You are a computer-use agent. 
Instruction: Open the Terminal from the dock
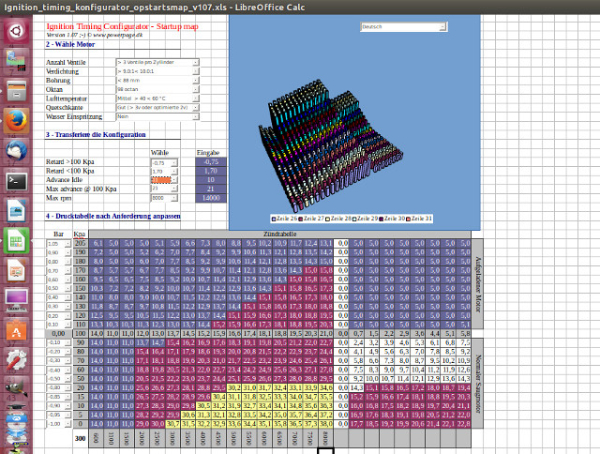(x=17, y=181)
